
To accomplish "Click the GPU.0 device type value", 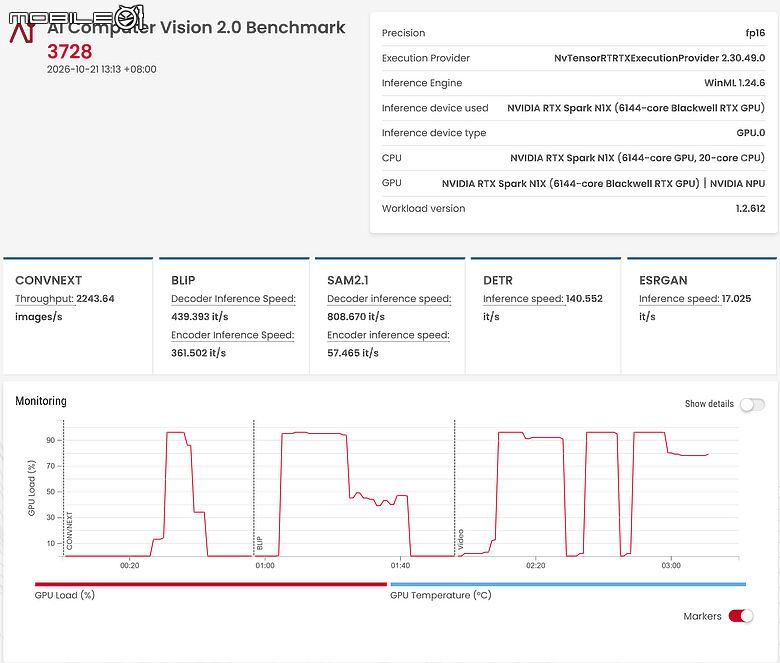I will 751,133.
